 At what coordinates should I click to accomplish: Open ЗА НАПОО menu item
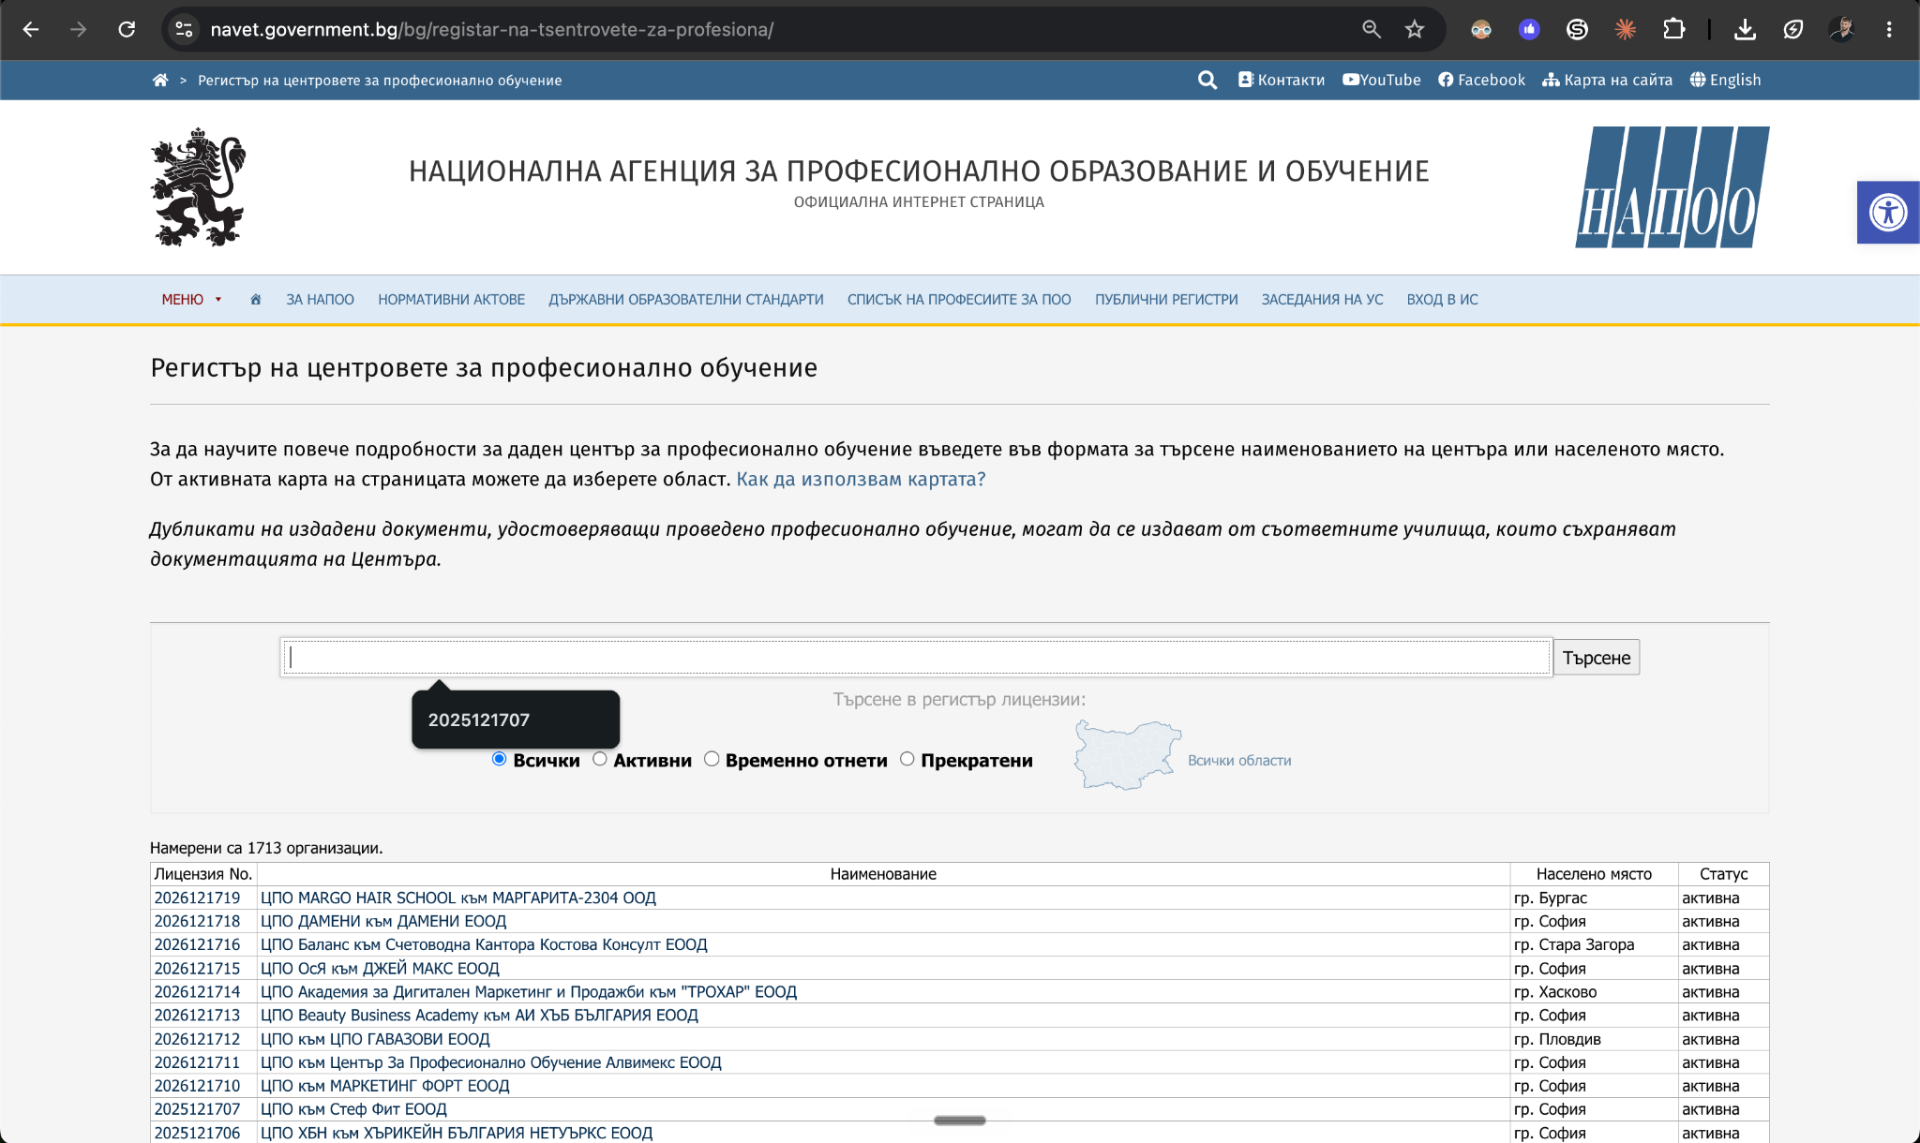320,299
